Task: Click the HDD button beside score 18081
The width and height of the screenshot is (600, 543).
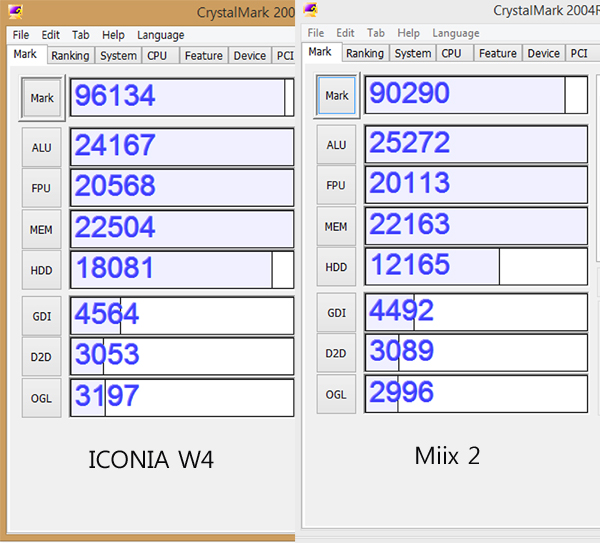Action: (42, 270)
